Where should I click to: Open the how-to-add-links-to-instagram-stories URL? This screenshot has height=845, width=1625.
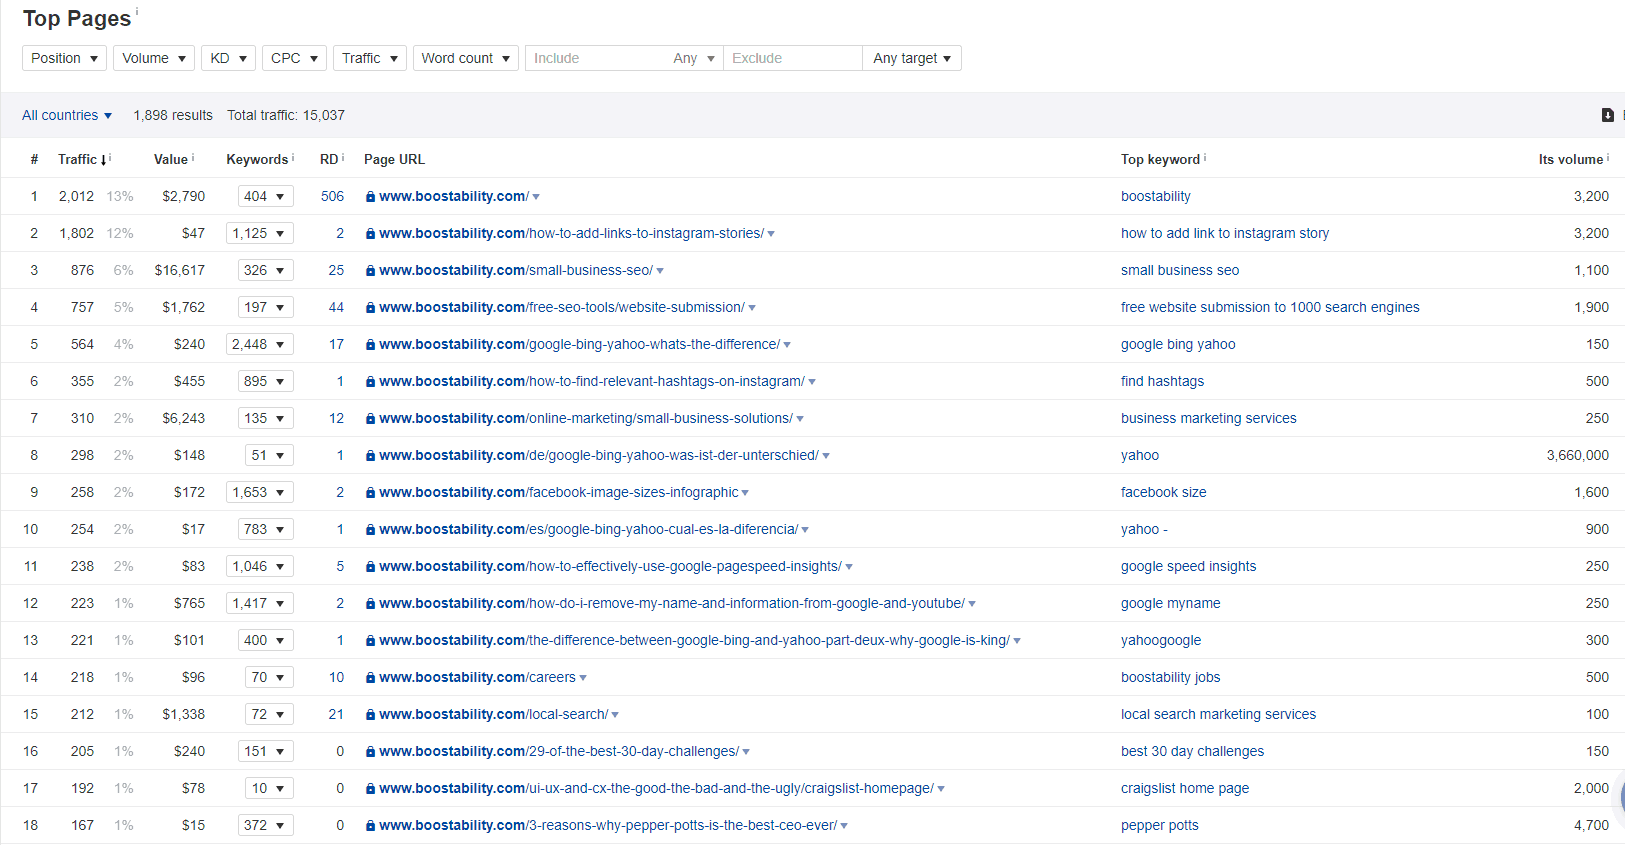pos(571,233)
